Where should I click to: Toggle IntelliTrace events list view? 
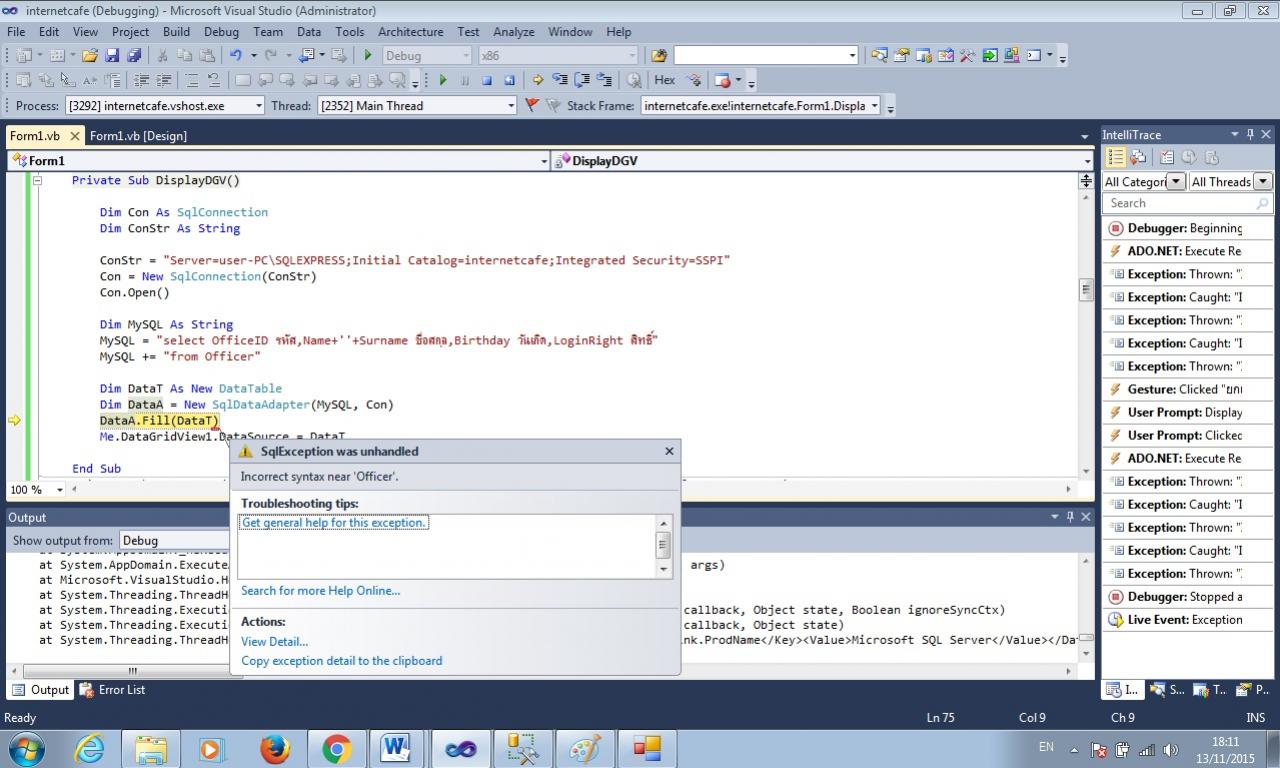[1116, 157]
